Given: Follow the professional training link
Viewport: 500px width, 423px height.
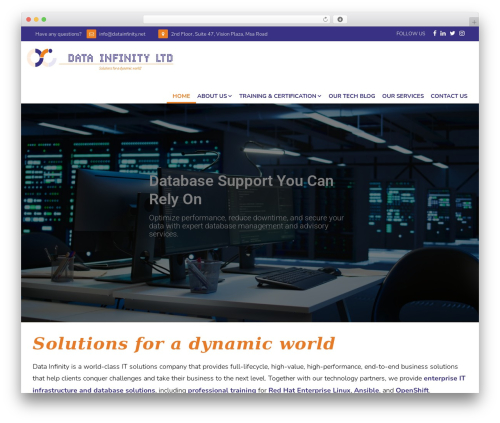Looking at the screenshot, I should point(222,390).
